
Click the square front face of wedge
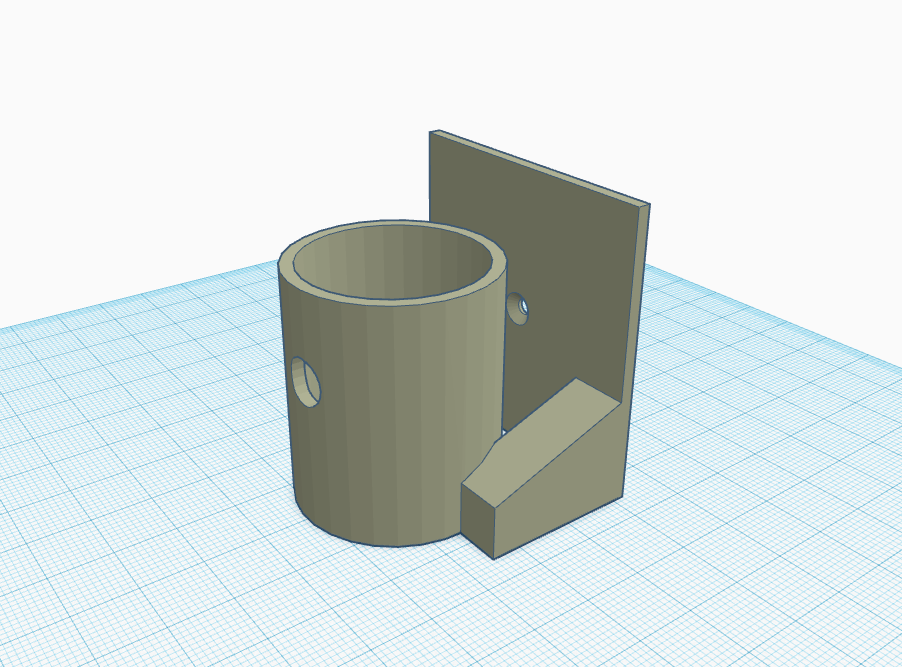[x=480, y=515]
